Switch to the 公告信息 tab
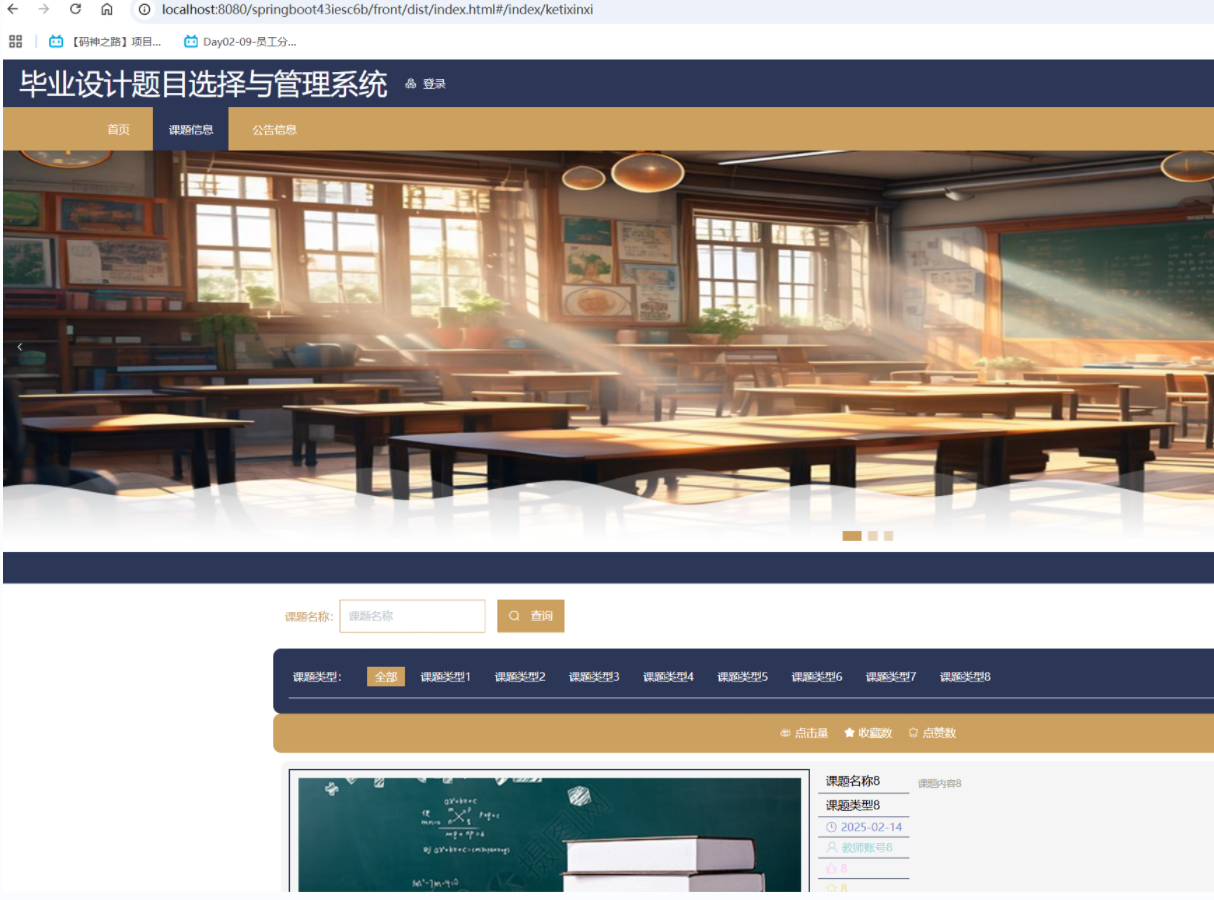1214x900 pixels. [x=274, y=130]
